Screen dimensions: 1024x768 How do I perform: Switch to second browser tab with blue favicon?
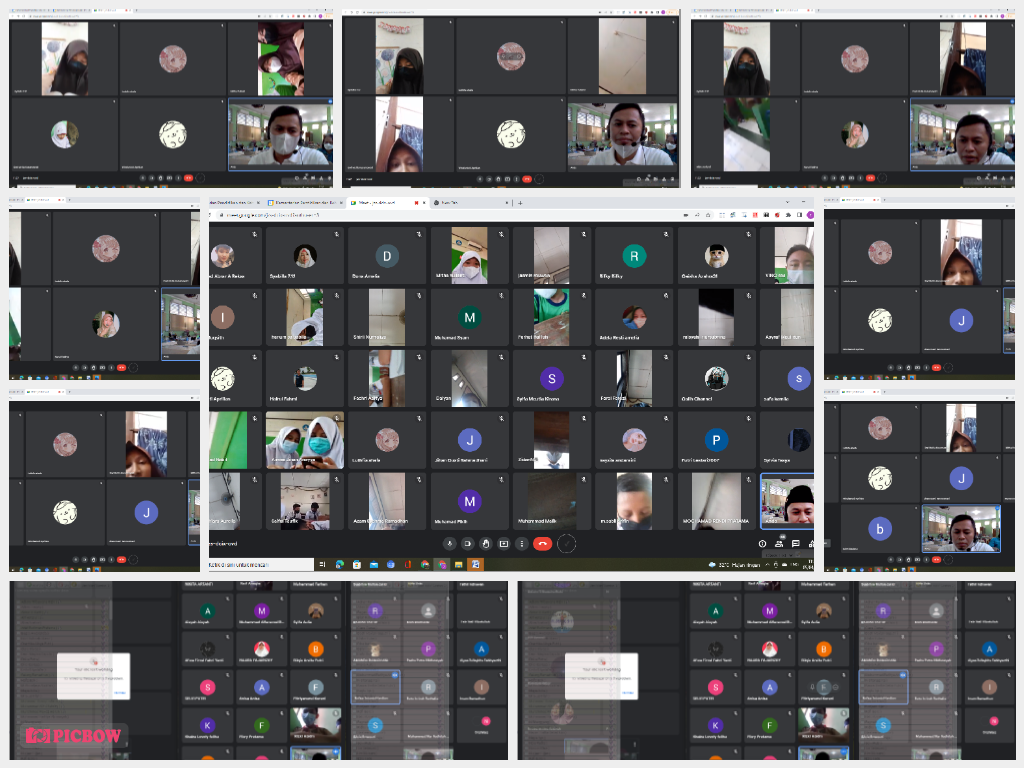[300, 202]
